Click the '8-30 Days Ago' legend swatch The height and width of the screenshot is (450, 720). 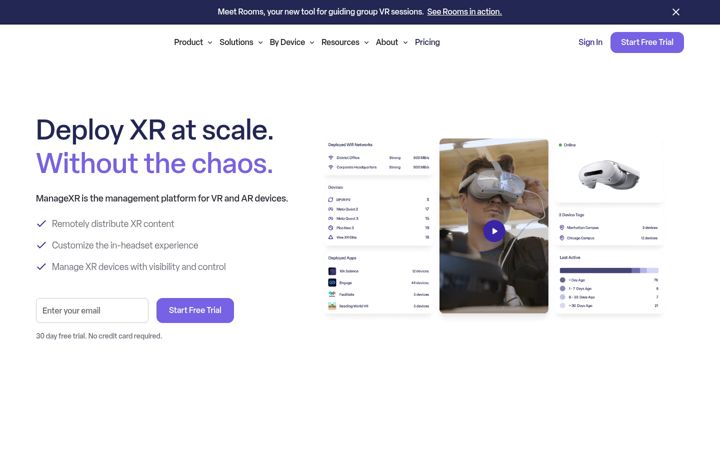click(562, 297)
